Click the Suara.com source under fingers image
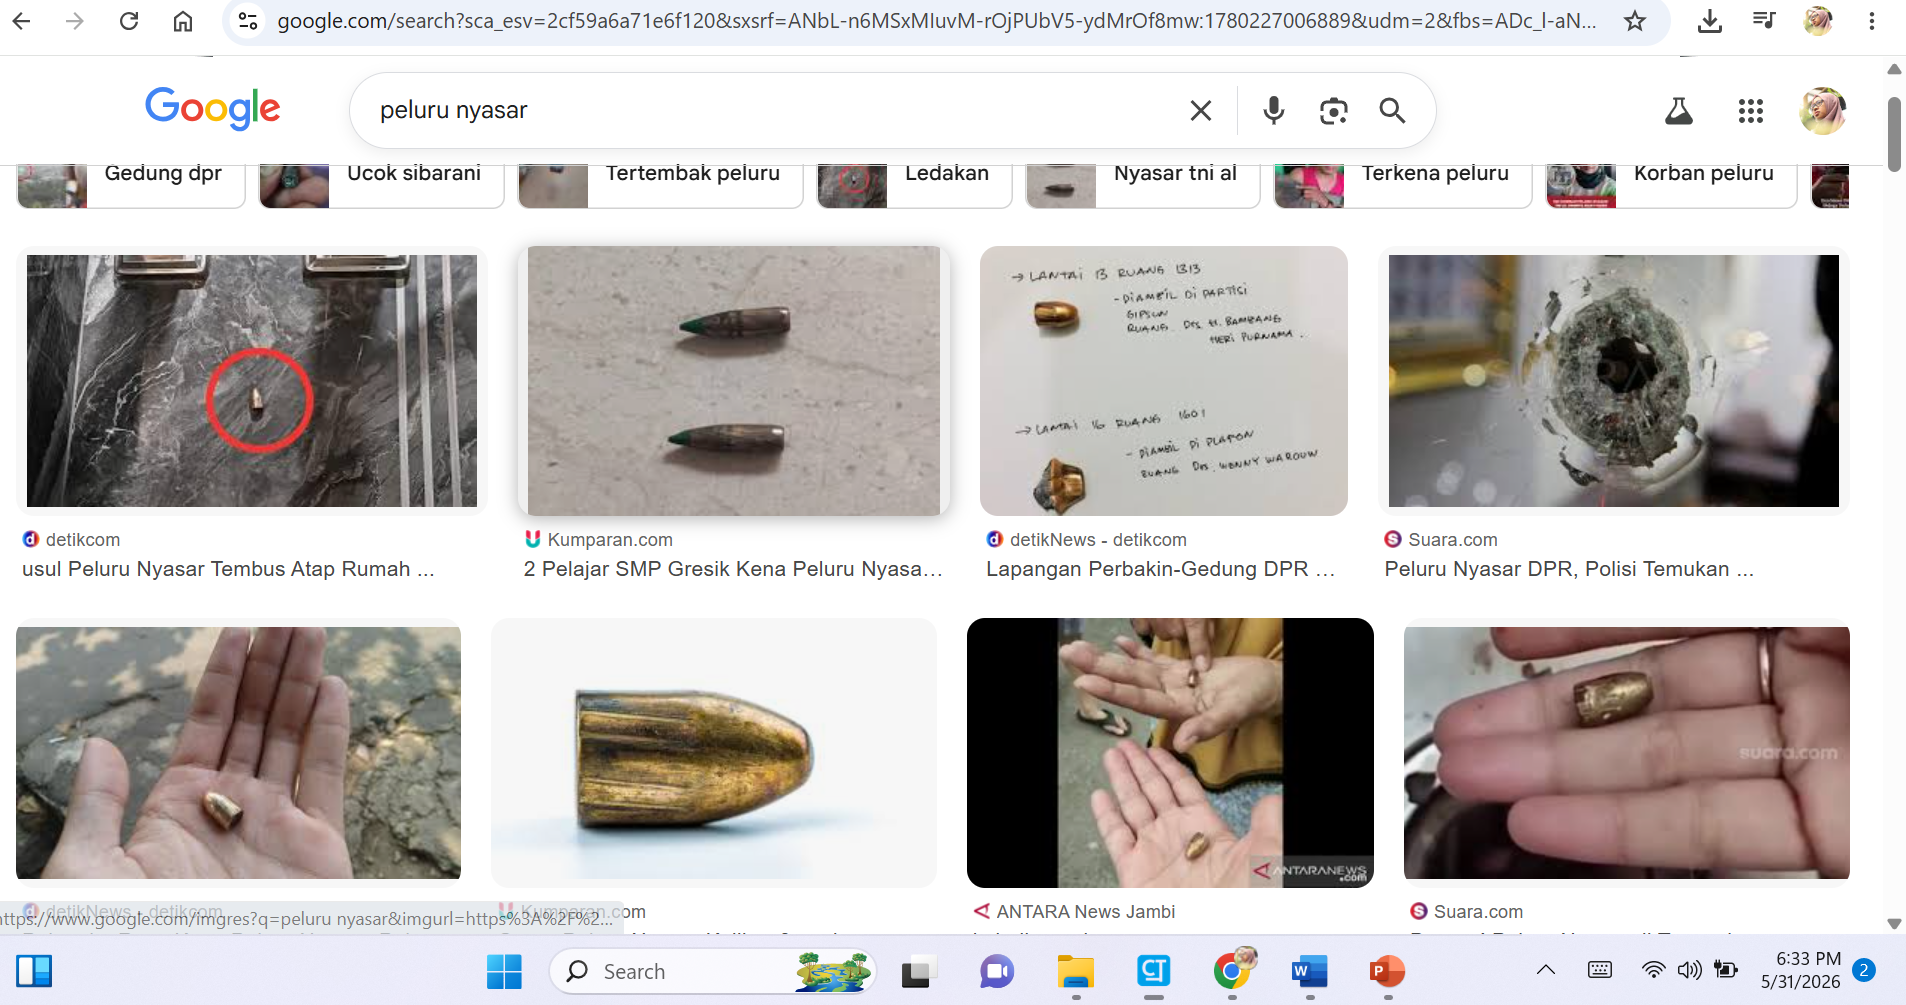Screen dimensions: 1906x1005 1478,912
